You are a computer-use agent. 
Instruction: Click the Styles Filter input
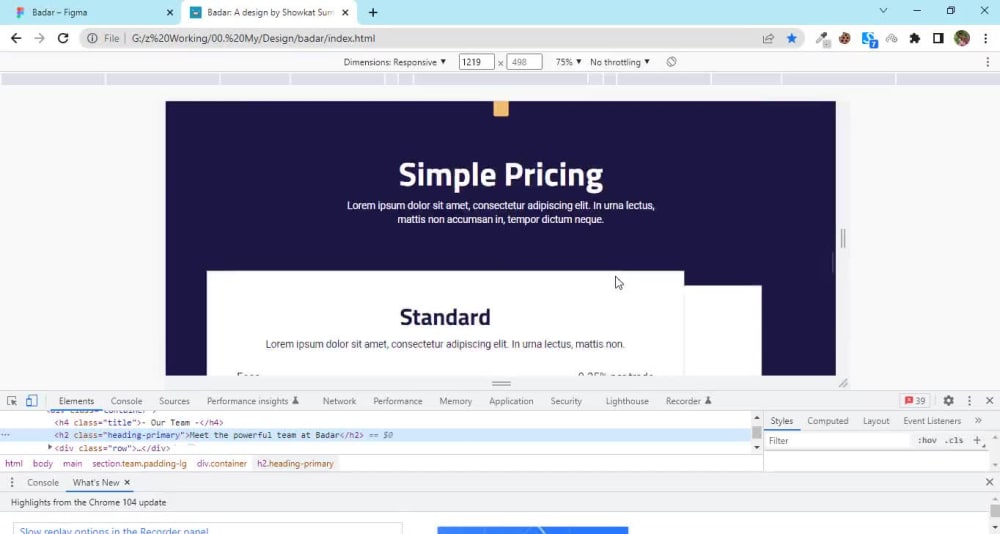[x=837, y=440]
